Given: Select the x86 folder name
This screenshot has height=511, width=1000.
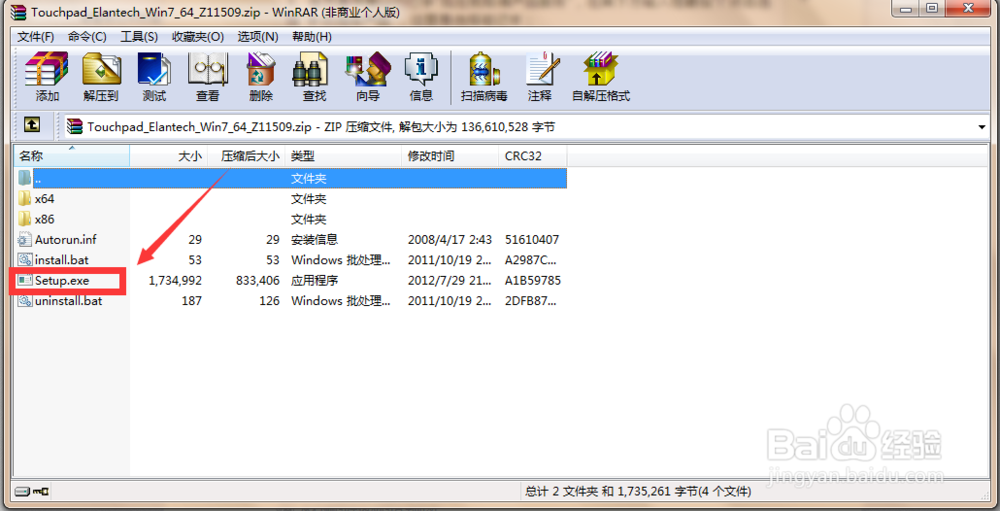Looking at the screenshot, I should click(45, 219).
